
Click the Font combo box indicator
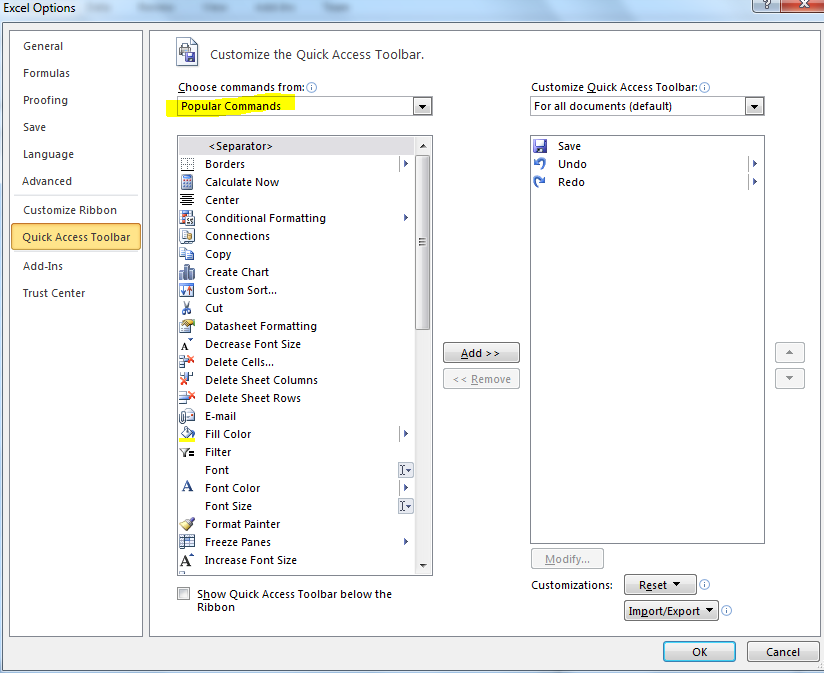tap(406, 470)
